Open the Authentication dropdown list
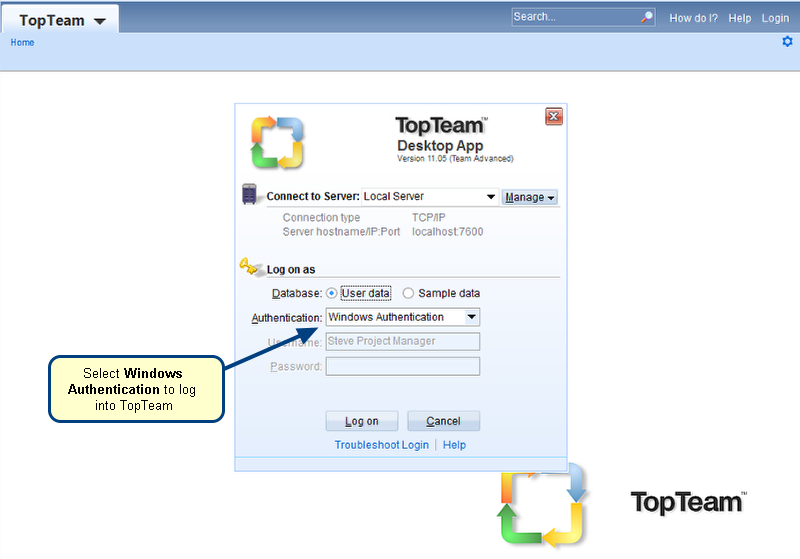The height and width of the screenshot is (559, 800). (472, 317)
